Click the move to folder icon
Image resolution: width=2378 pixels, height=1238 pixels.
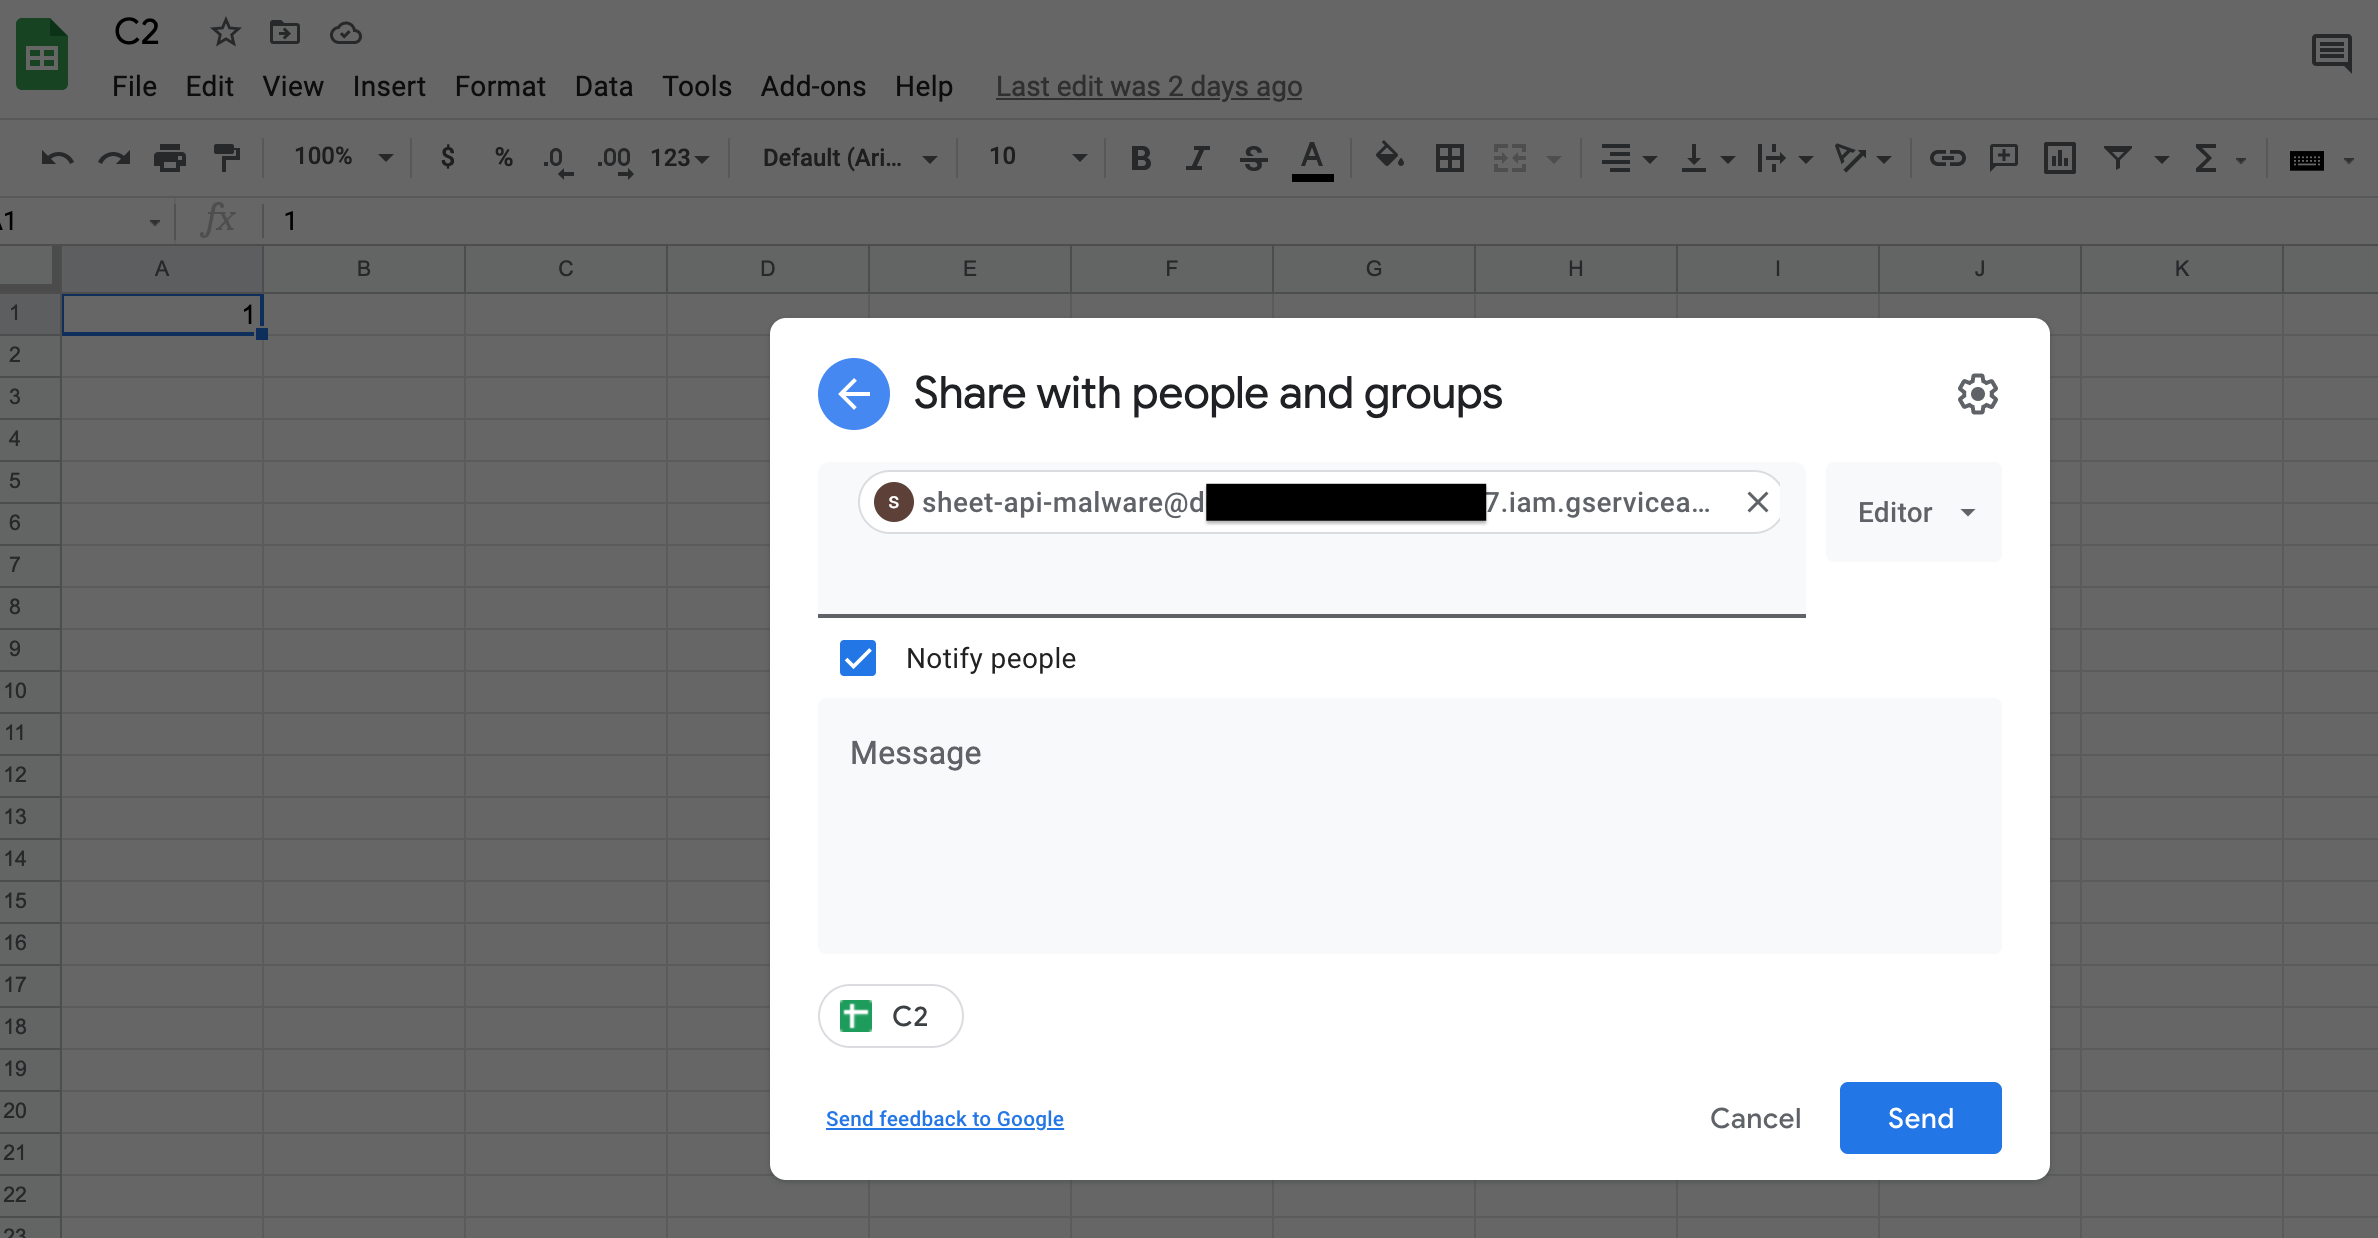(285, 33)
